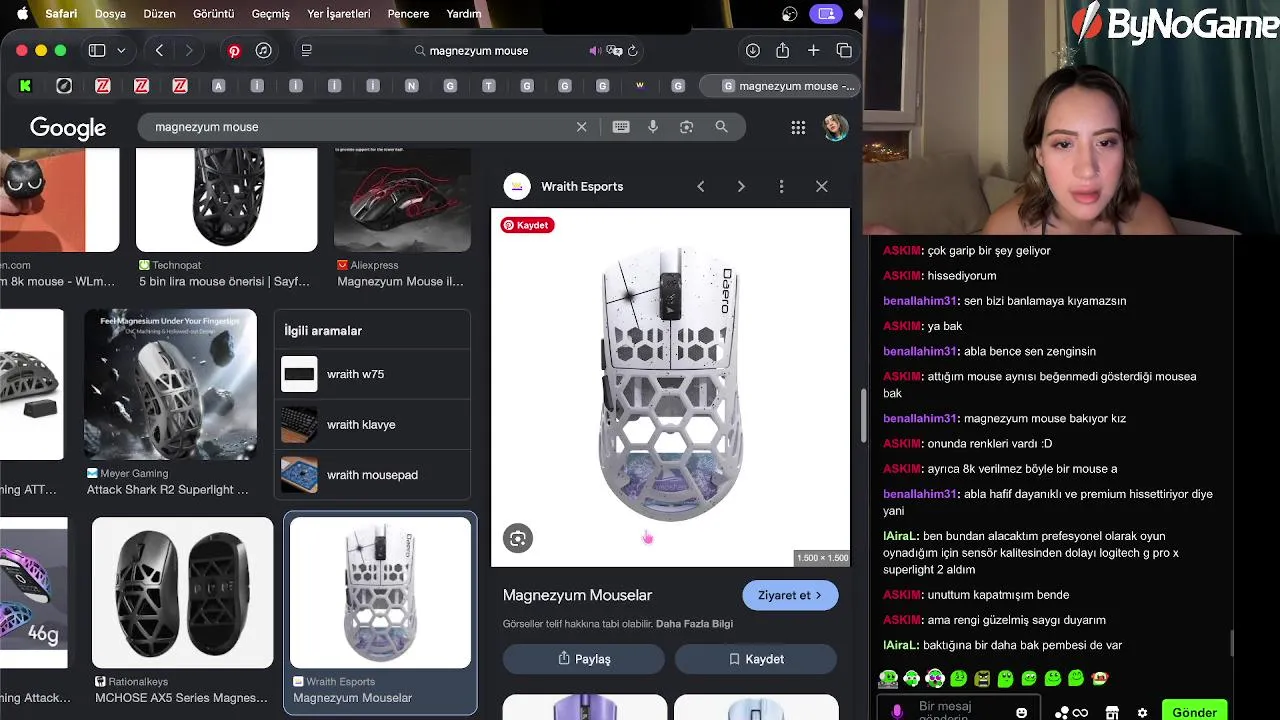1280x720 pixels.
Task: Open the page menu icon in the address bar
Action: (x=307, y=50)
